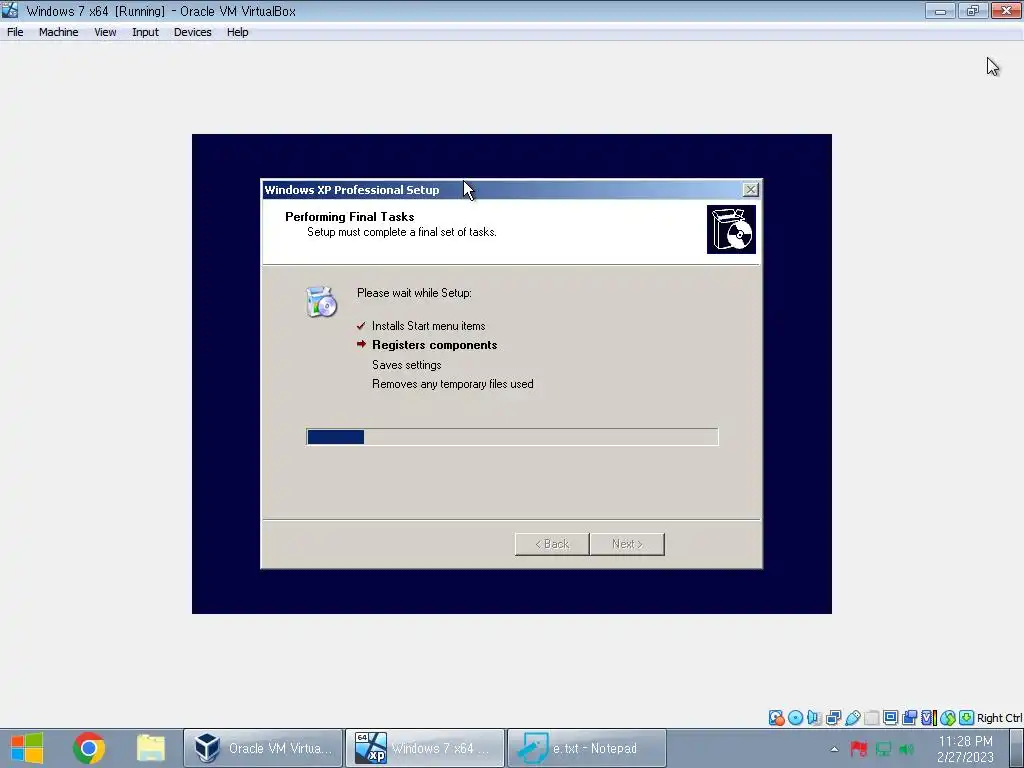Switch to Oracle VM VirtualBox Manager taskbar button

[x=263, y=748]
